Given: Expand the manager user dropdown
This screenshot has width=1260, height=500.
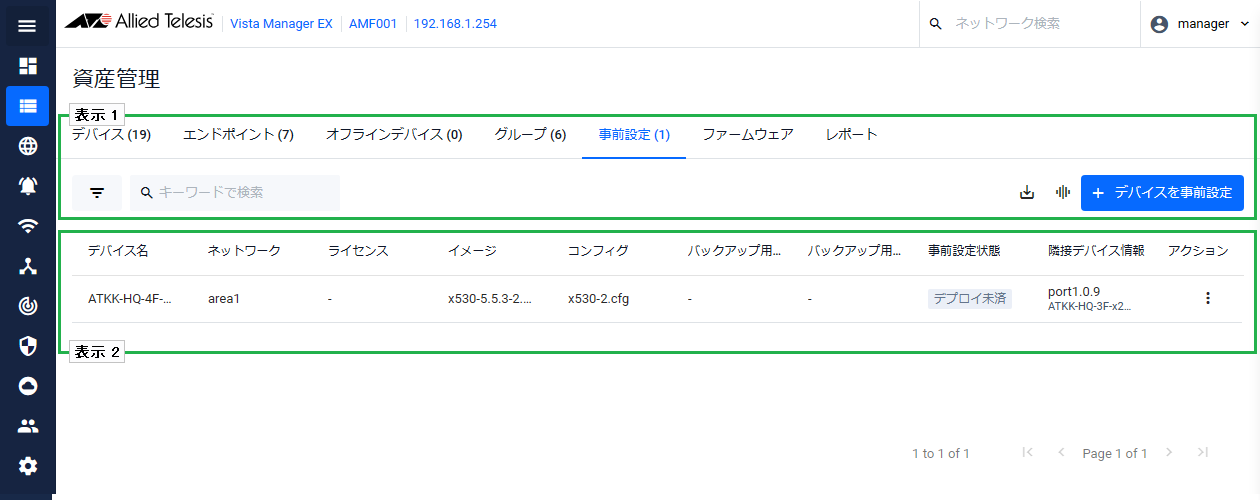Looking at the screenshot, I should [1199, 24].
